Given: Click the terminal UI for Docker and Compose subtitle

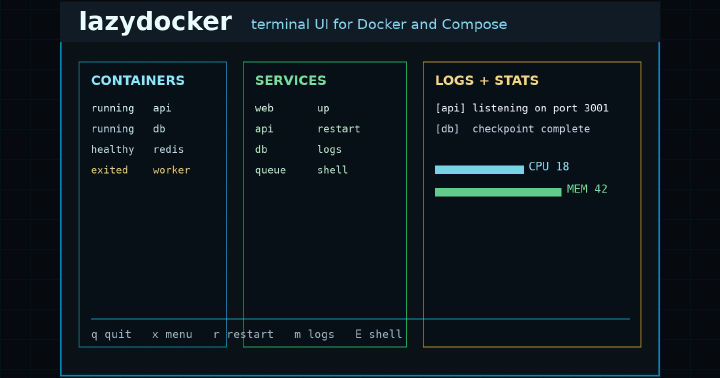Looking at the screenshot, I should [x=379, y=24].
